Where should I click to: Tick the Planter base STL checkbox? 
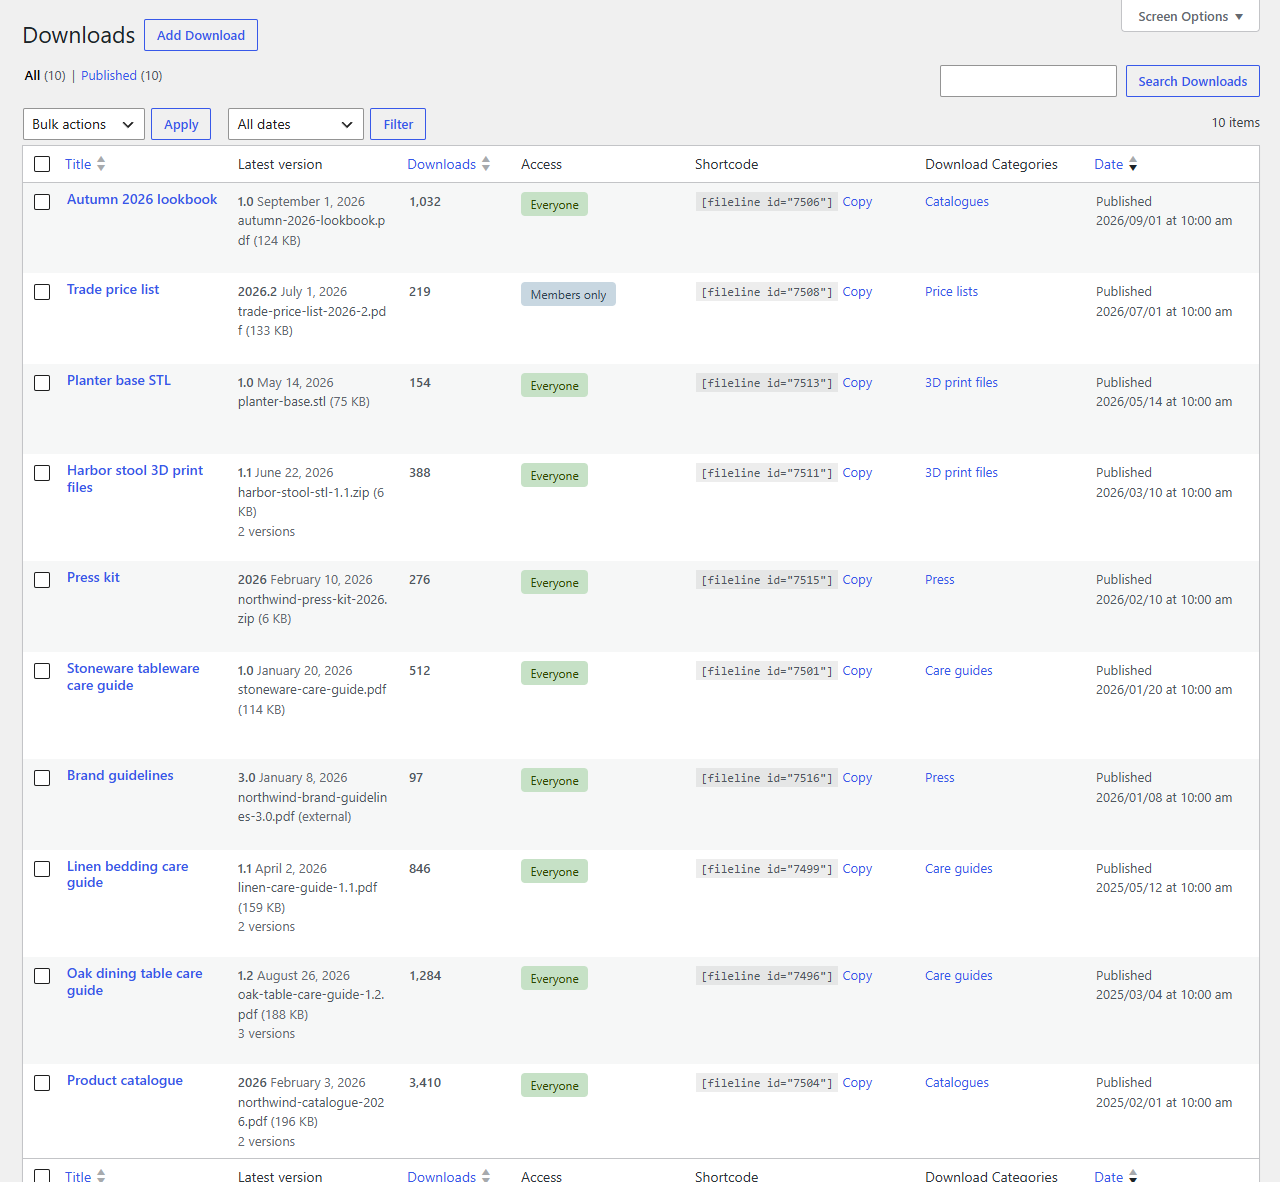[x=42, y=383]
